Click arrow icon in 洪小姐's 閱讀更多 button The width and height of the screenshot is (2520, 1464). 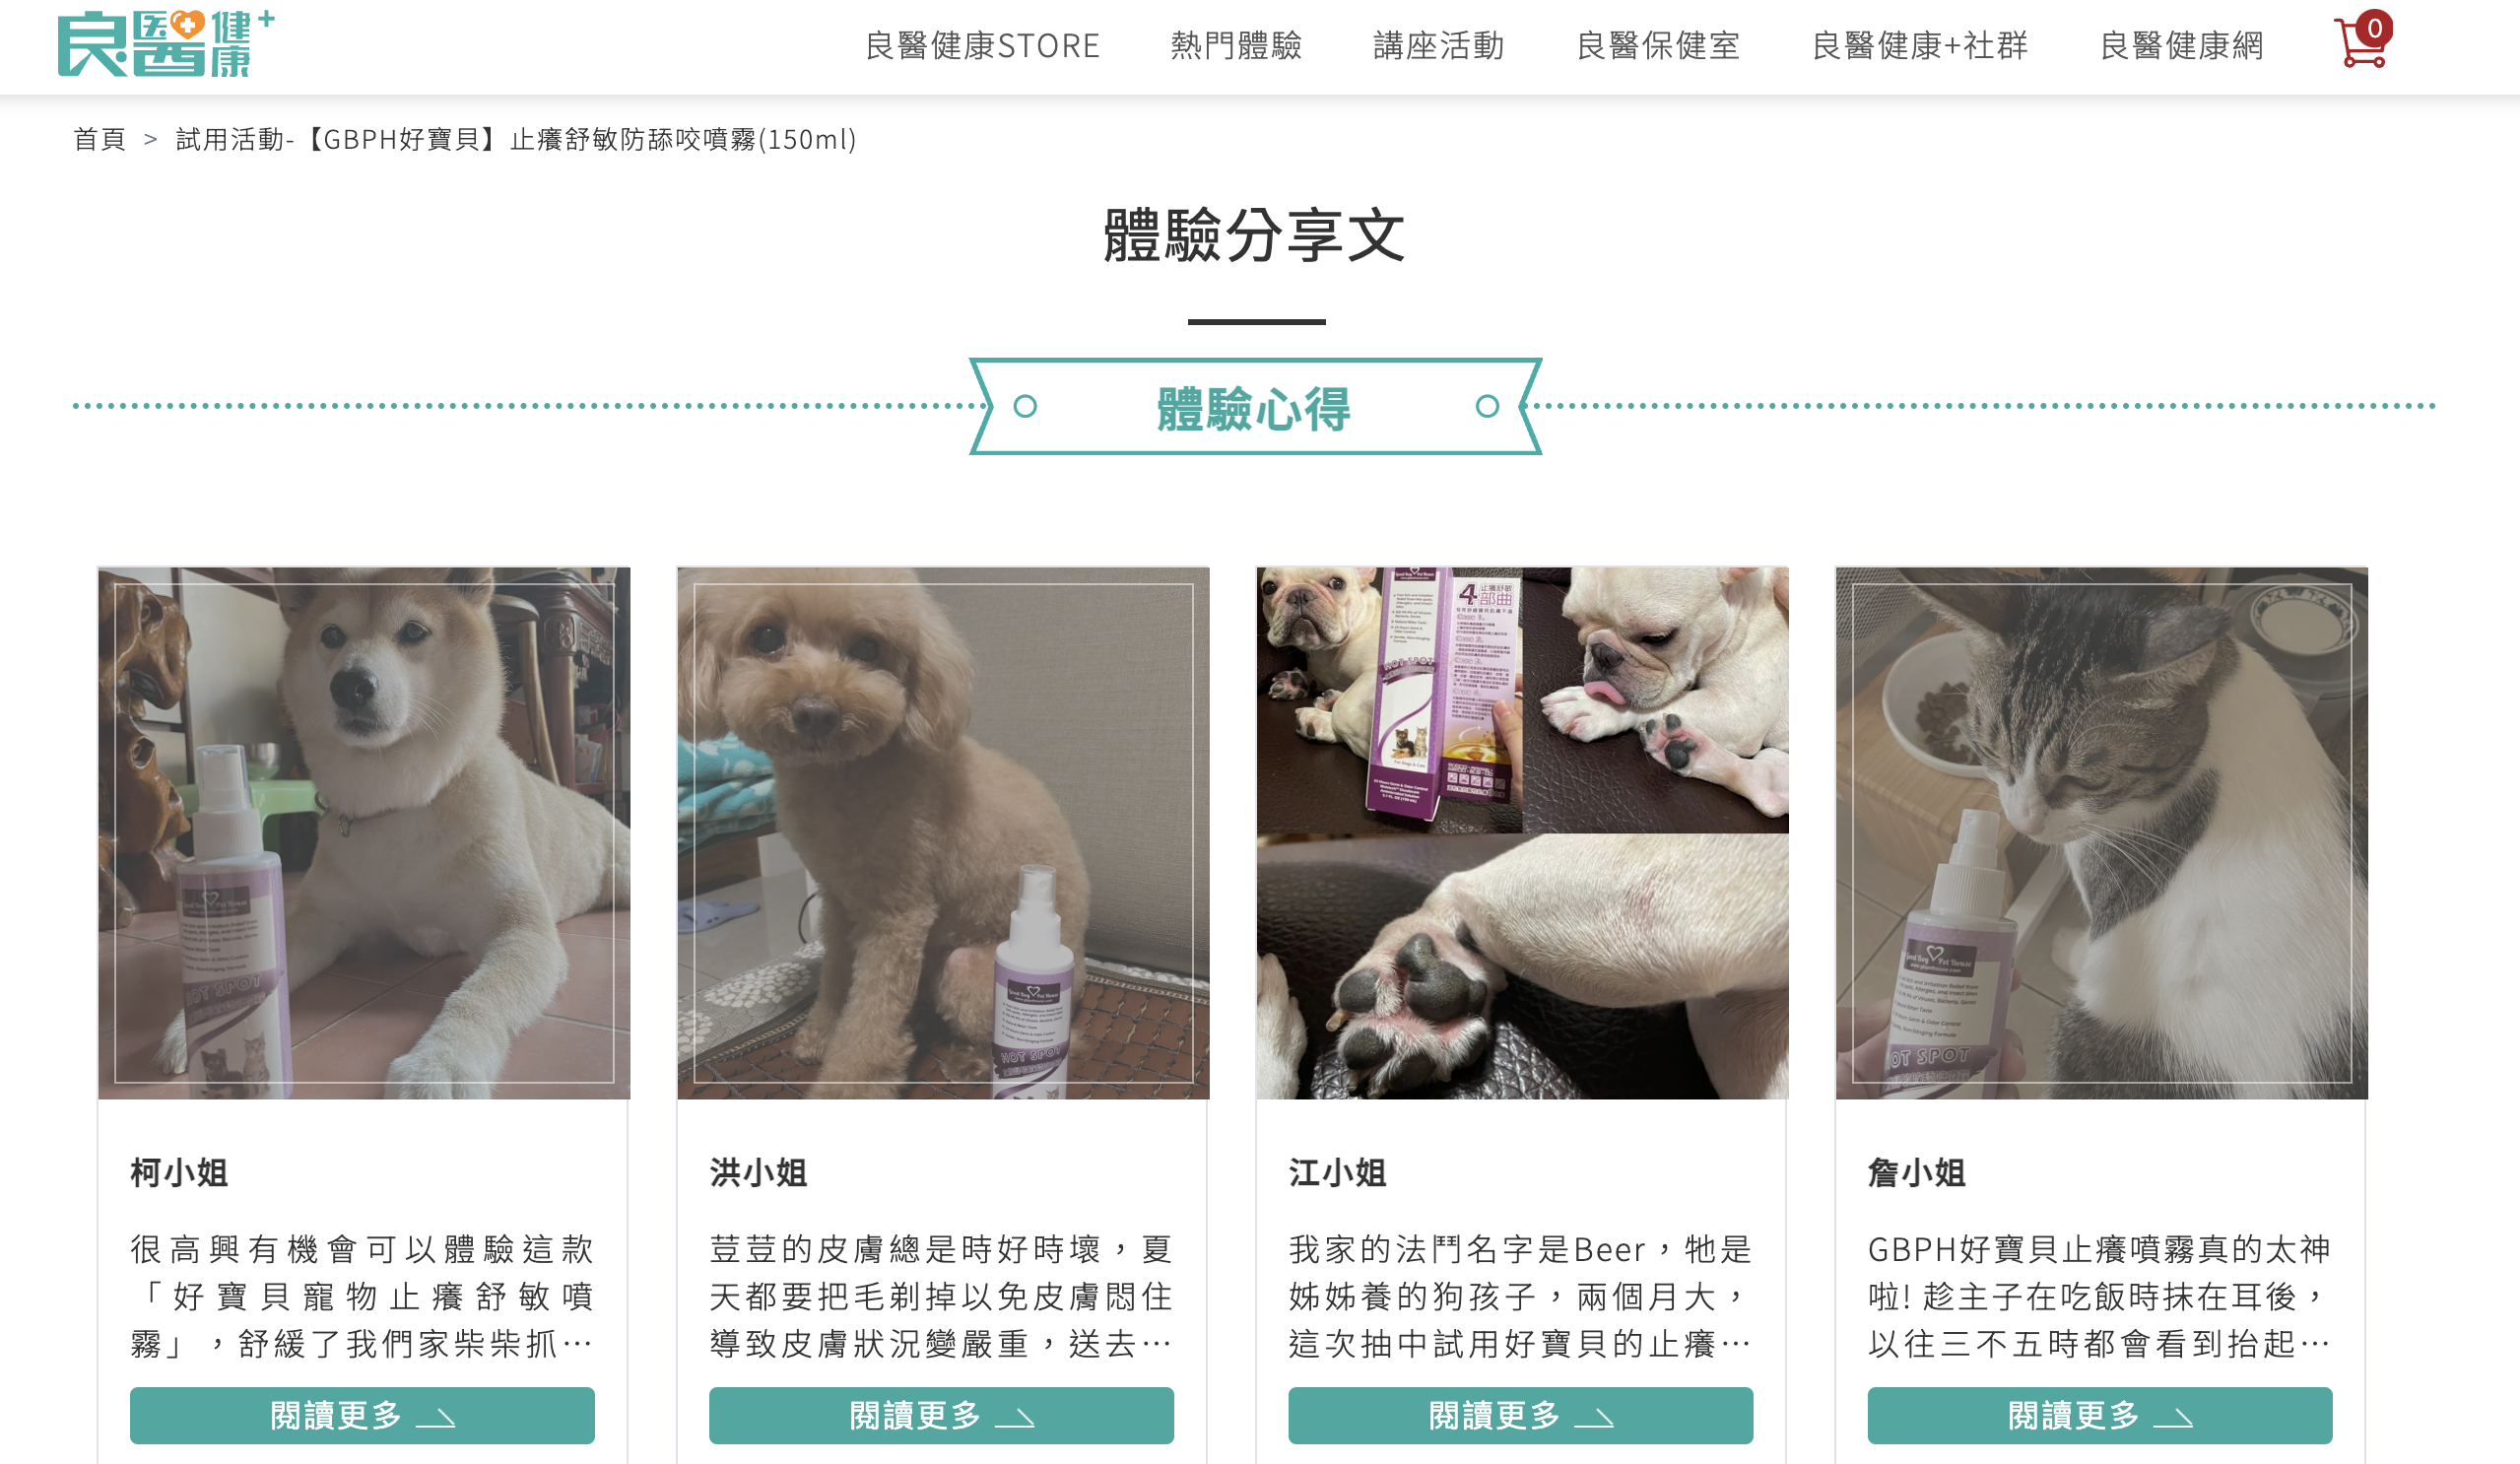(1015, 1417)
